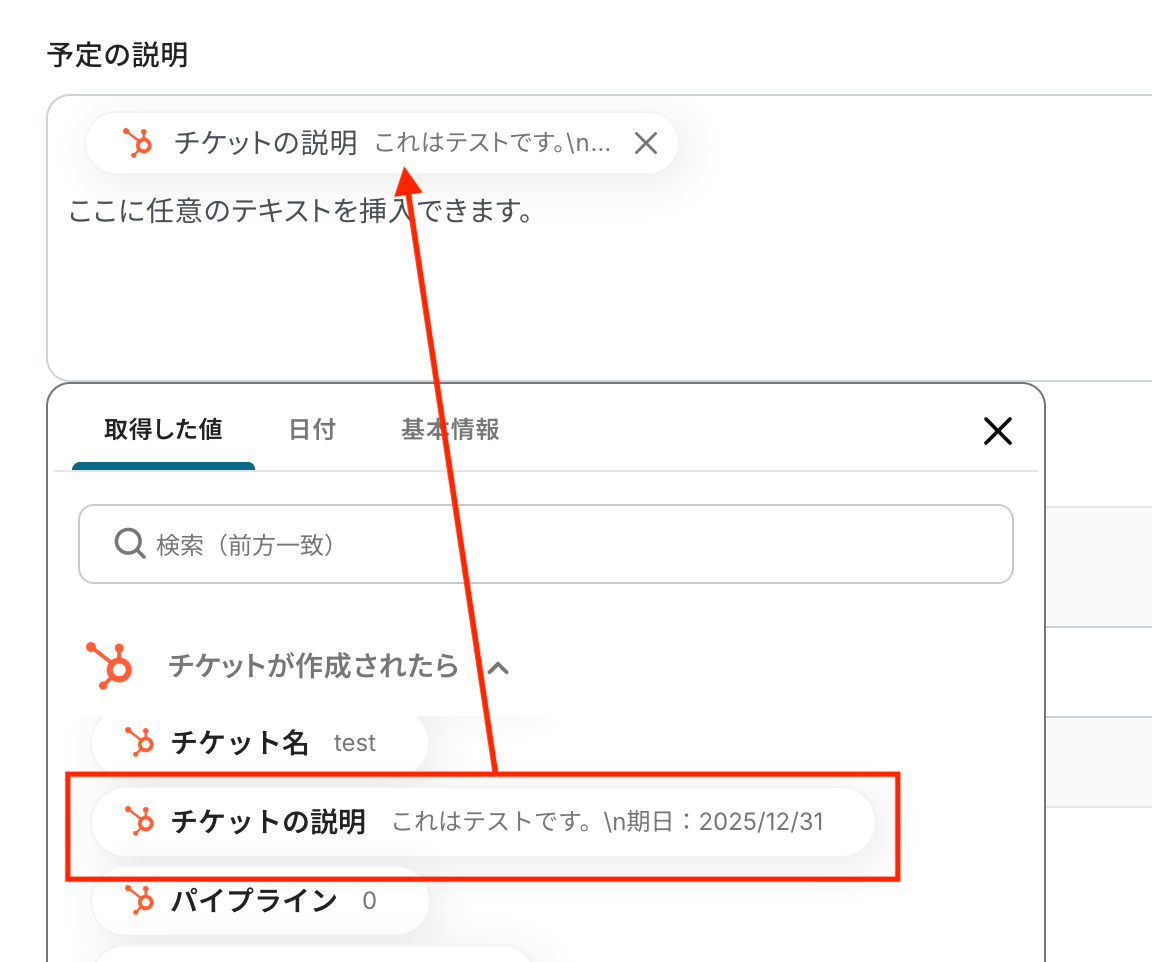Insert the パイプライン 0 value
Image resolution: width=1152 pixels, height=962 pixels.
259,900
